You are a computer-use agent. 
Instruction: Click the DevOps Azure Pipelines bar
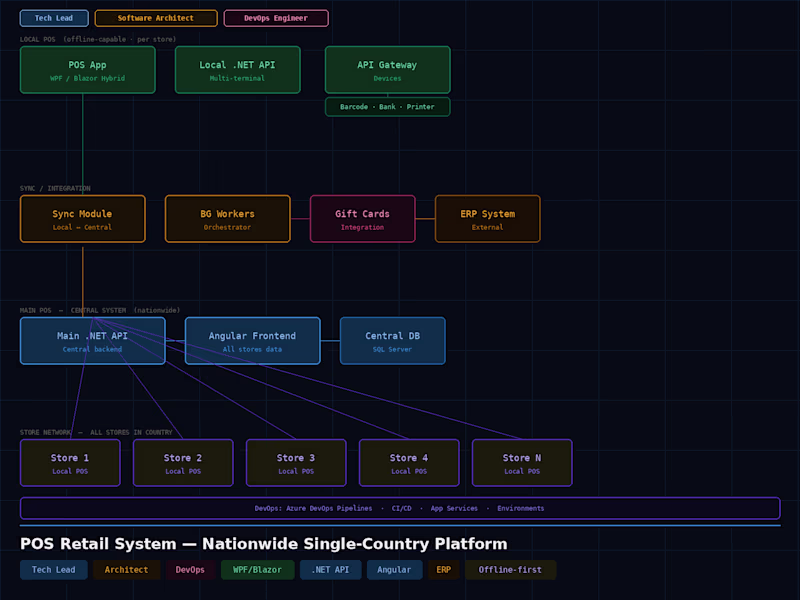click(x=400, y=508)
